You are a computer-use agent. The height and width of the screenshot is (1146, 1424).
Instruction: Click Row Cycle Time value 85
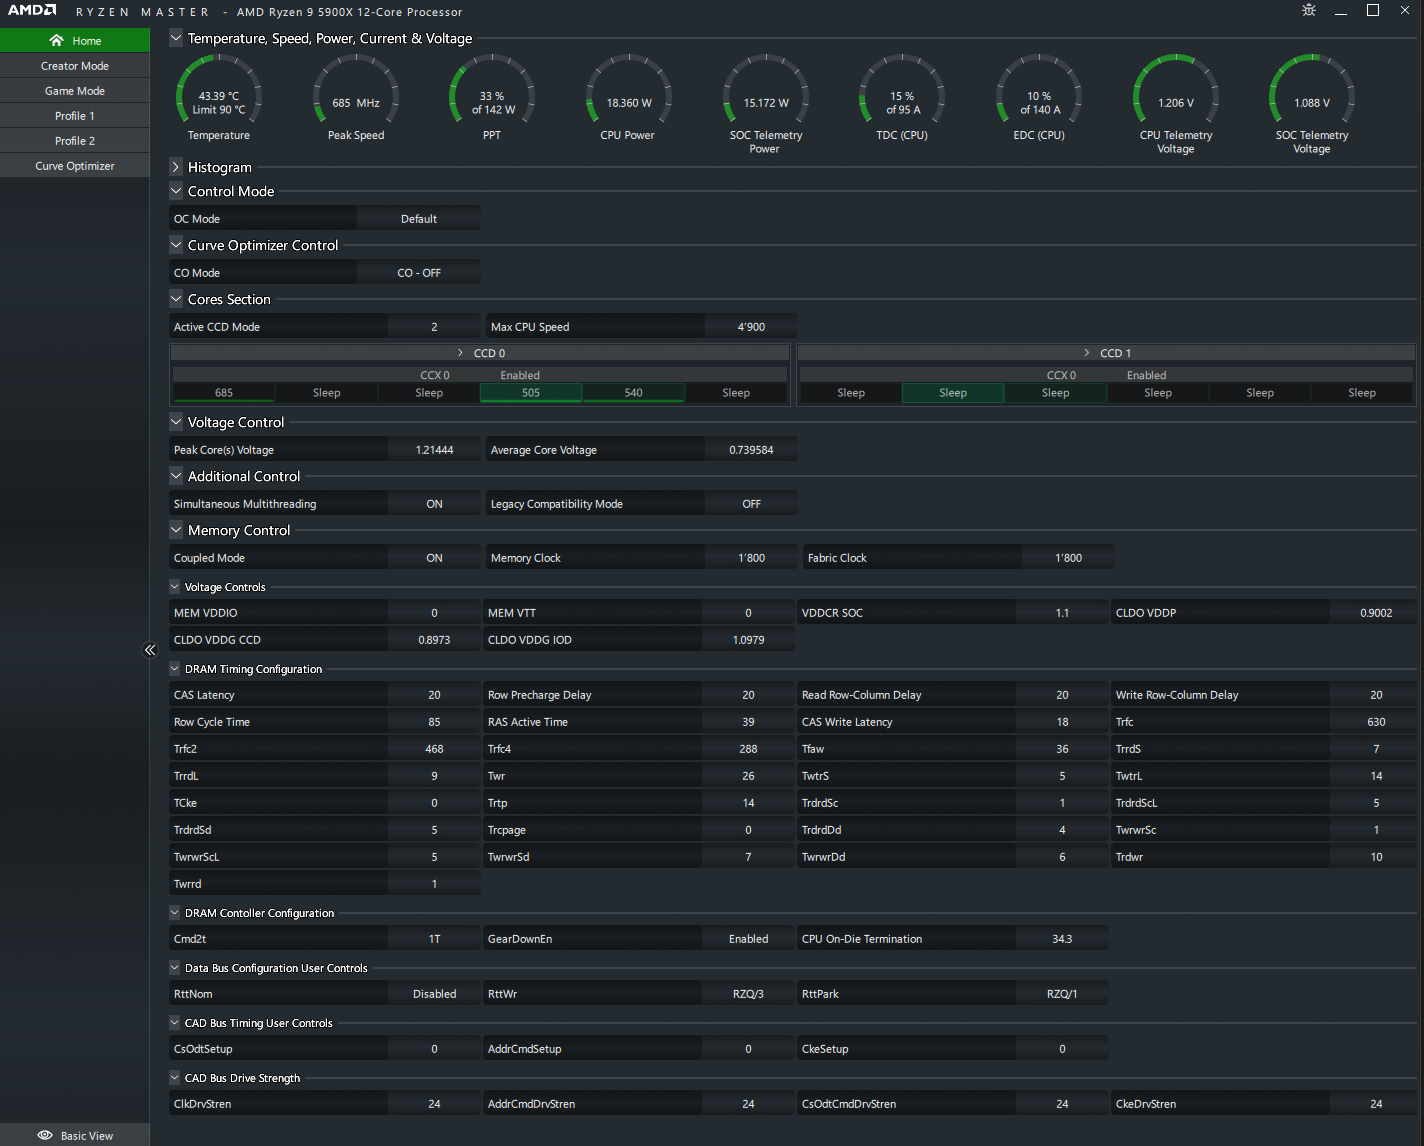point(434,722)
